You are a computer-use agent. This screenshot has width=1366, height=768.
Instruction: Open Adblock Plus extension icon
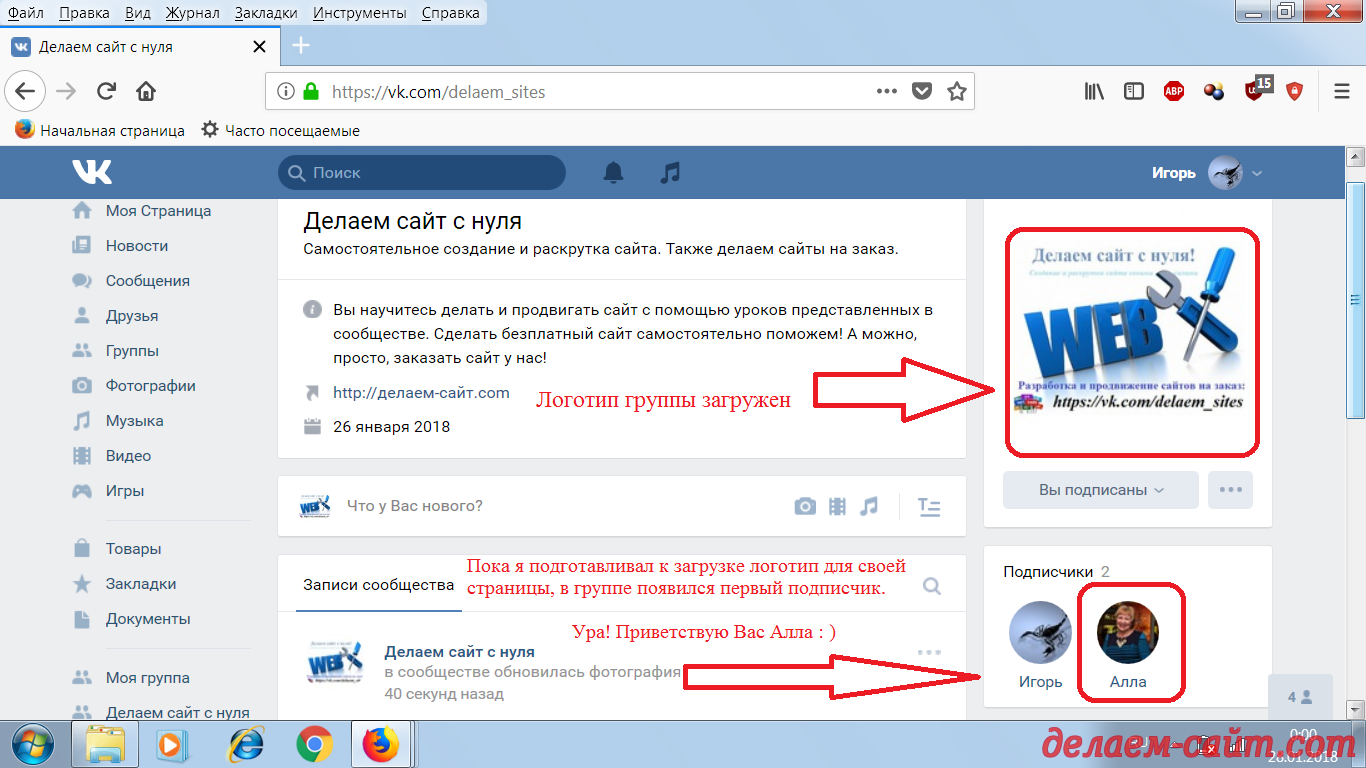[1174, 92]
